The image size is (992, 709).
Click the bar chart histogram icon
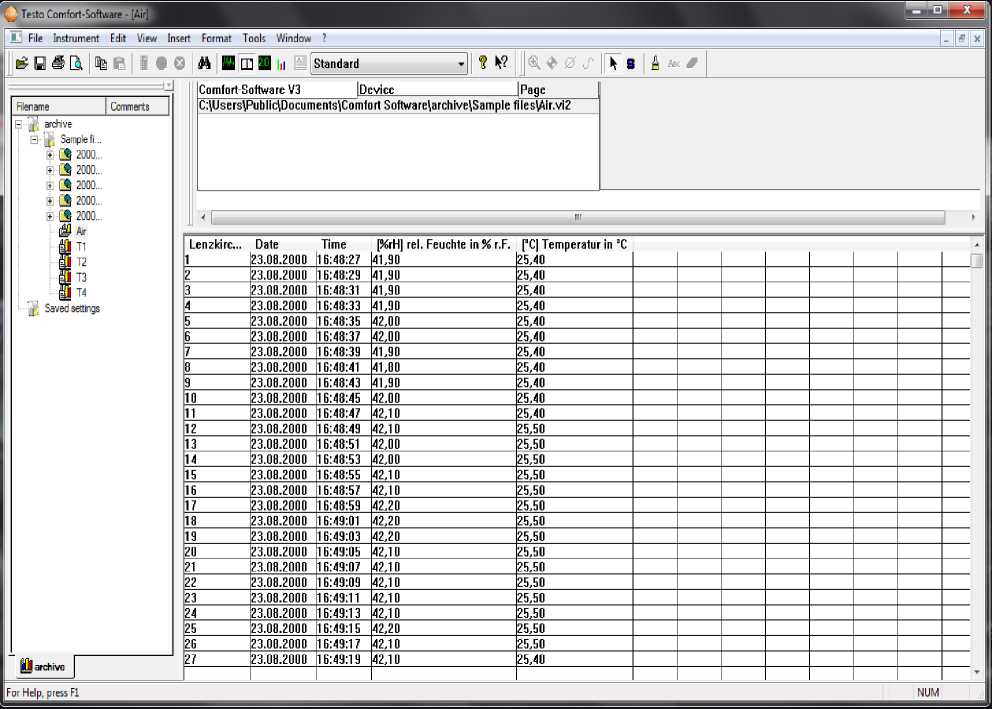click(282, 63)
